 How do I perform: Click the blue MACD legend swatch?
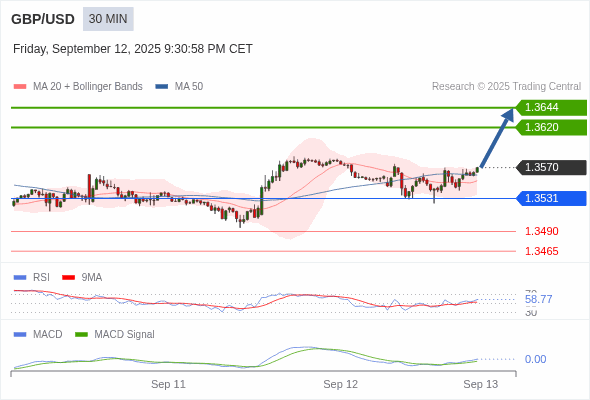tap(20, 335)
